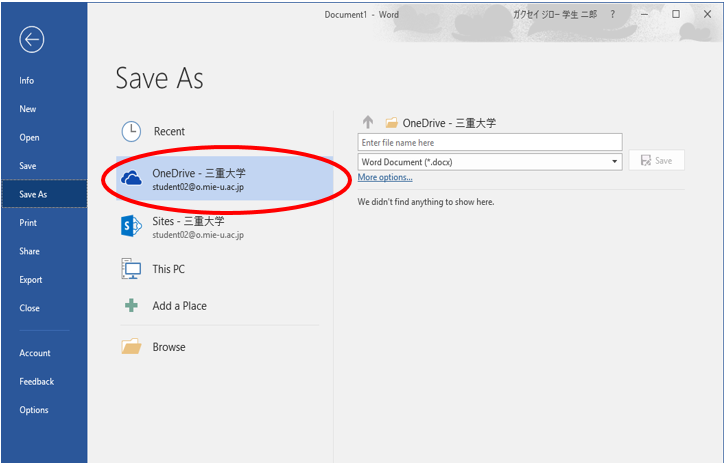726x463 pixels.
Task: Click the OneDrive cloud icon
Action: [131, 179]
